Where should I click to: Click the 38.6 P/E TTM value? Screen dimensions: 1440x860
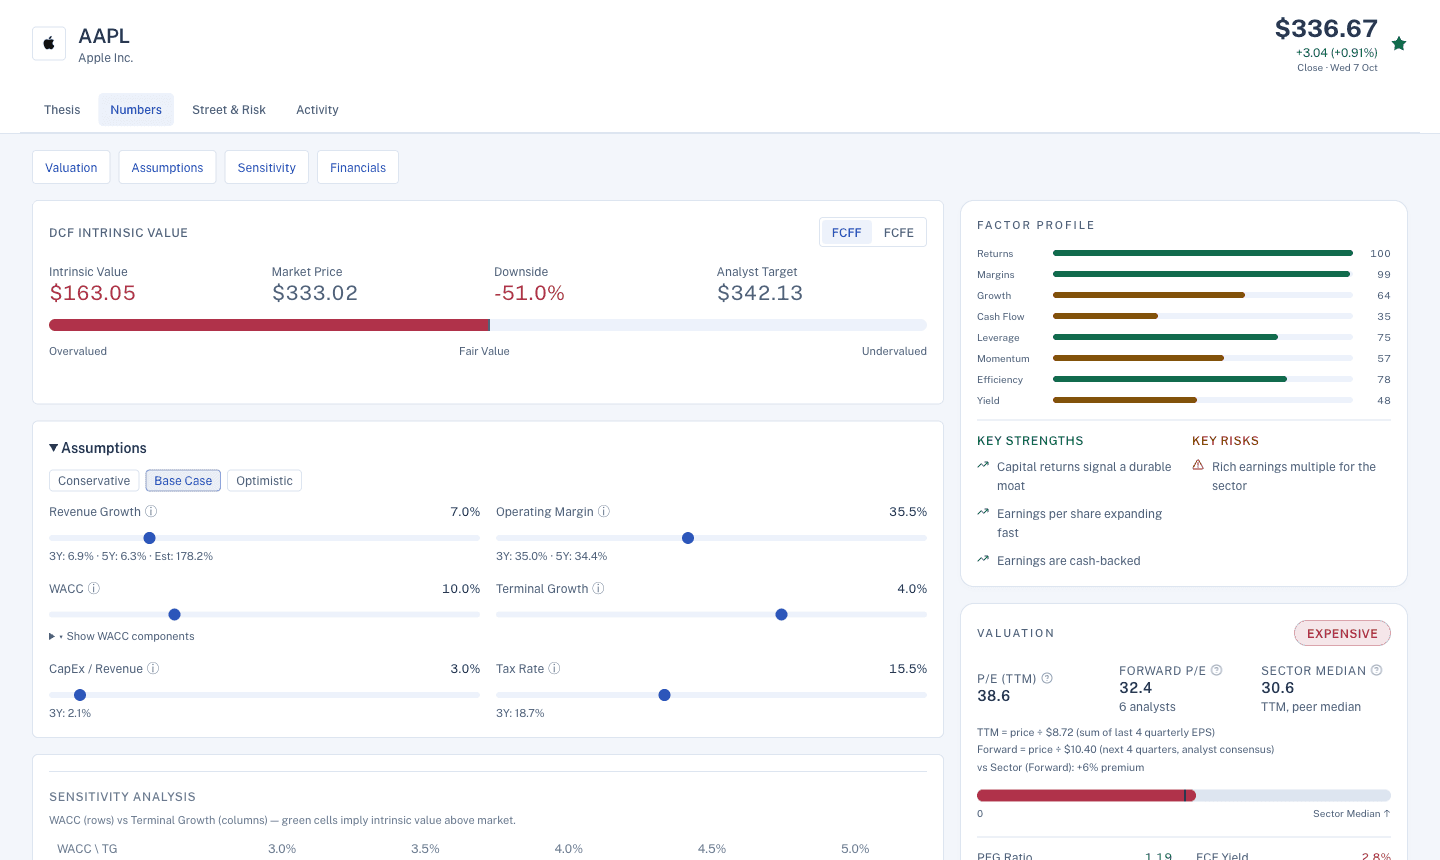[x=993, y=696]
